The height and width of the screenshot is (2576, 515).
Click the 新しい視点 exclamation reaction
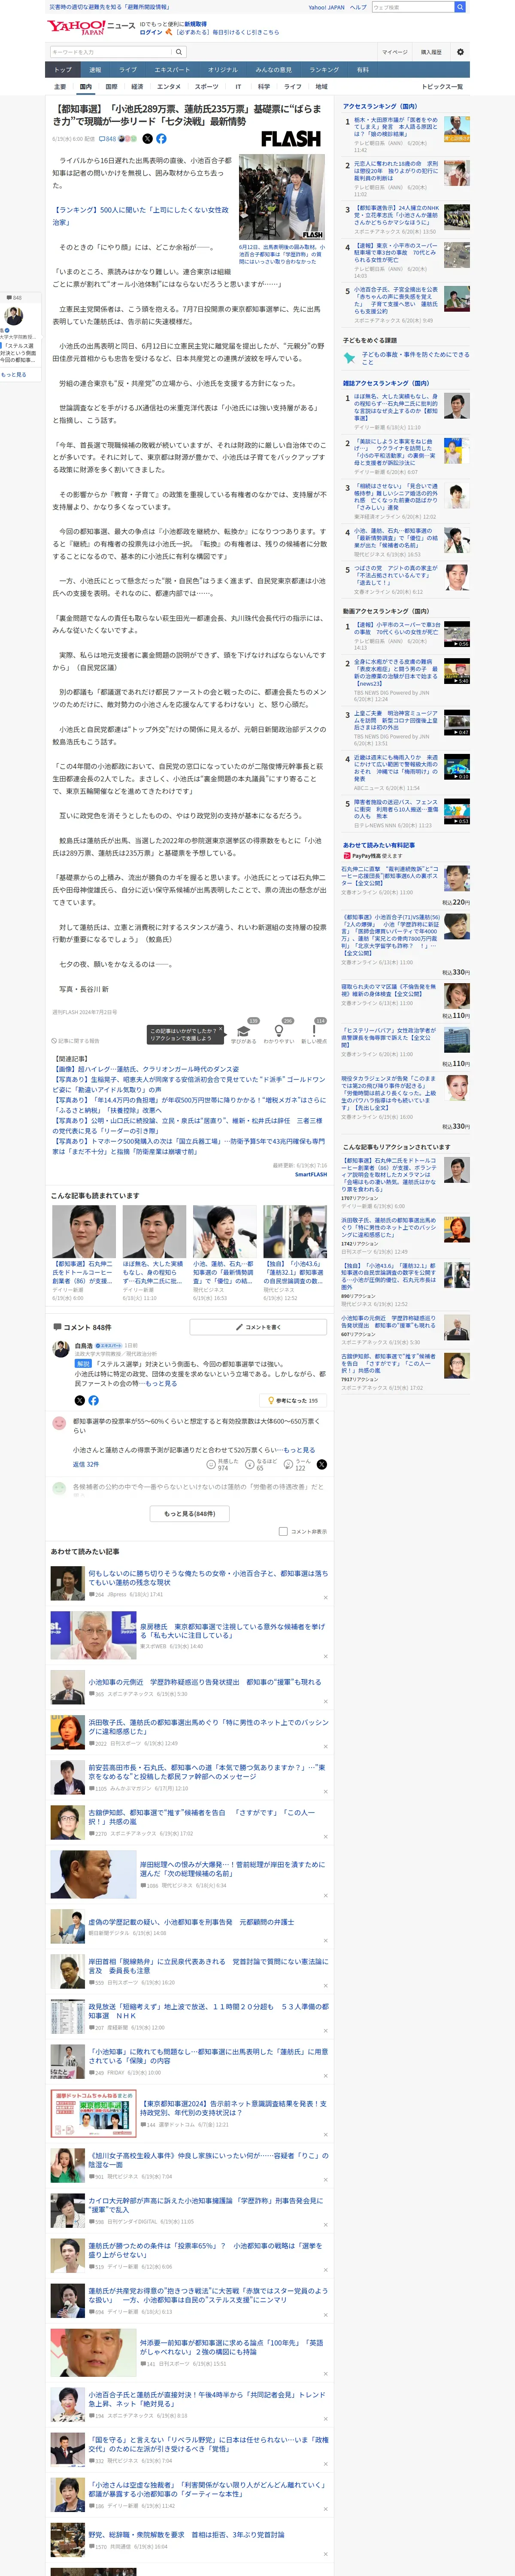tap(314, 1031)
